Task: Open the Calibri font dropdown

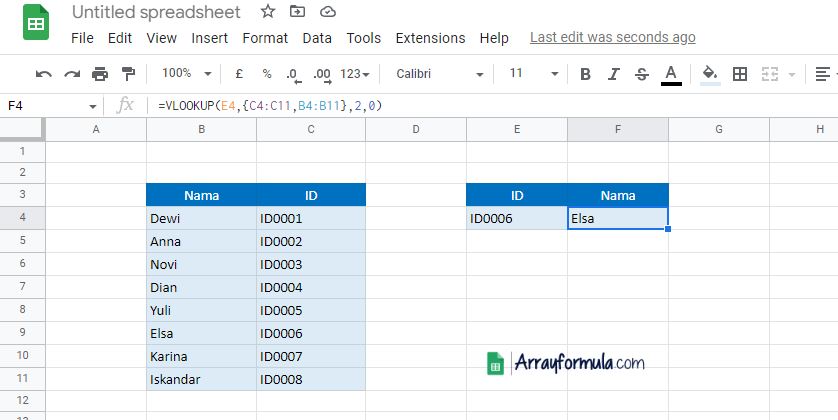Action: coord(439,74)
